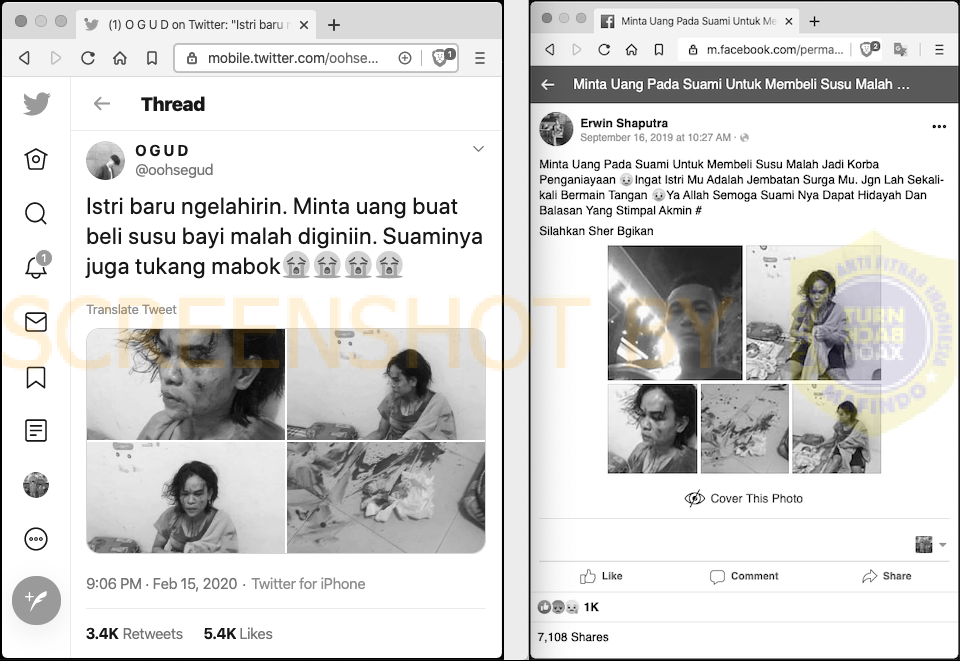Open the Facebook browser hamburger menu
The width and height of the screenshot is (960, 661).
pos(939,50)
